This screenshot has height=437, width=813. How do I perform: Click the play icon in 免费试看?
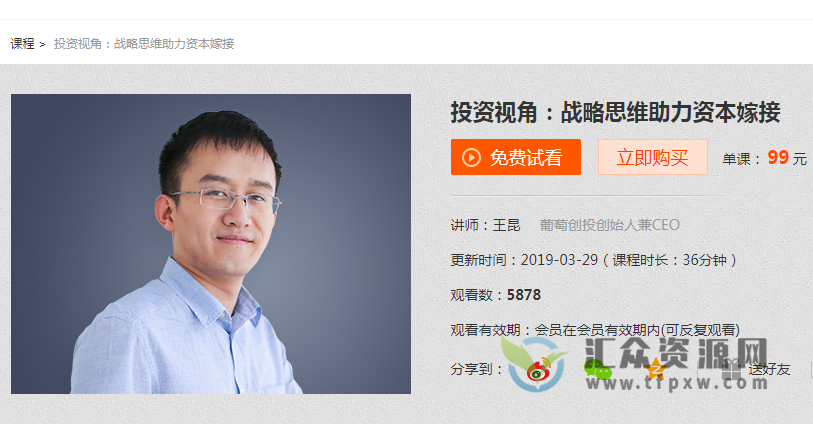pyautogui.click(x=471, y=157)
